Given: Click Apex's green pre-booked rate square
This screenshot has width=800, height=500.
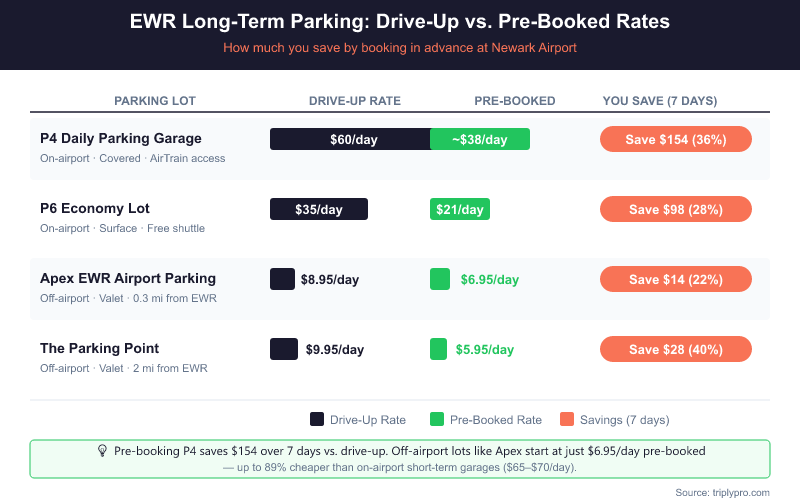Looking at the screenshot, I should [439, 279].
